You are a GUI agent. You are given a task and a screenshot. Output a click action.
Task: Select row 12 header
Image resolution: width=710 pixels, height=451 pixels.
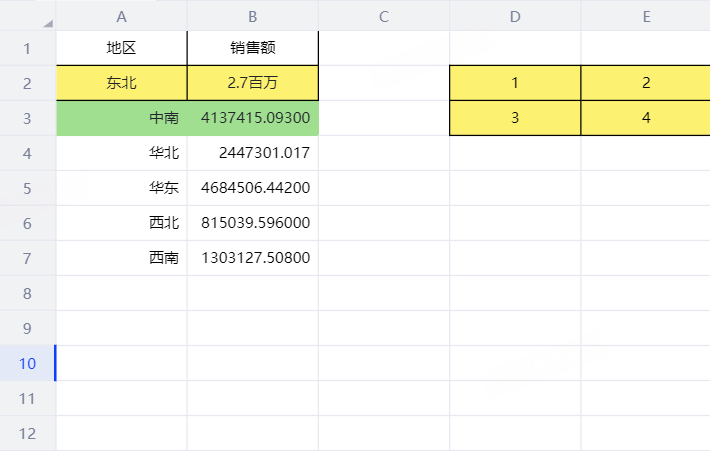tap(27, 433)
